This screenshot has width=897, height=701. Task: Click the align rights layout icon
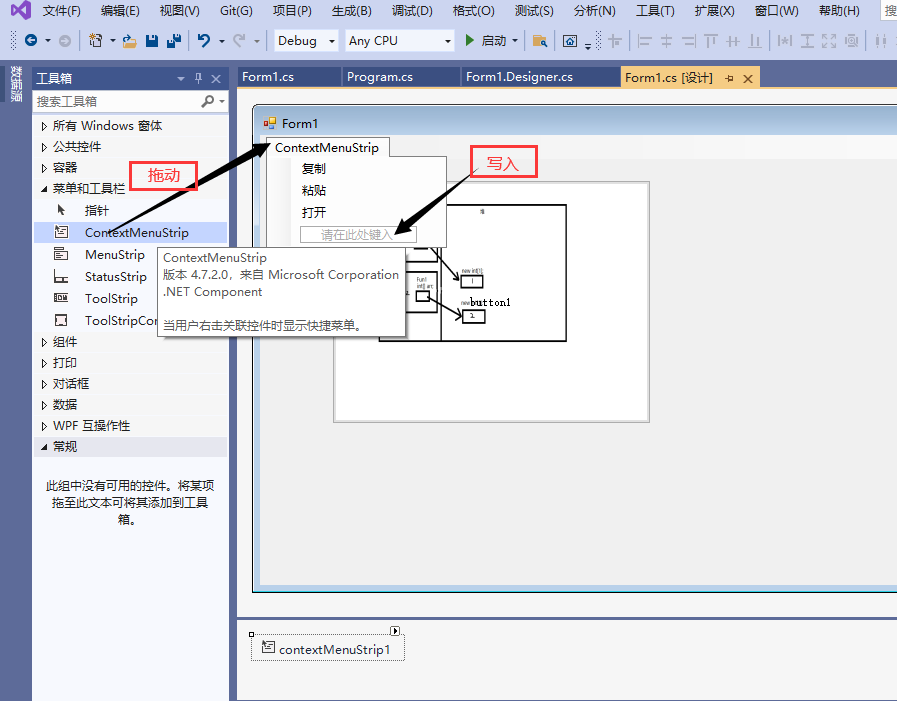click(x=689, y=41)
